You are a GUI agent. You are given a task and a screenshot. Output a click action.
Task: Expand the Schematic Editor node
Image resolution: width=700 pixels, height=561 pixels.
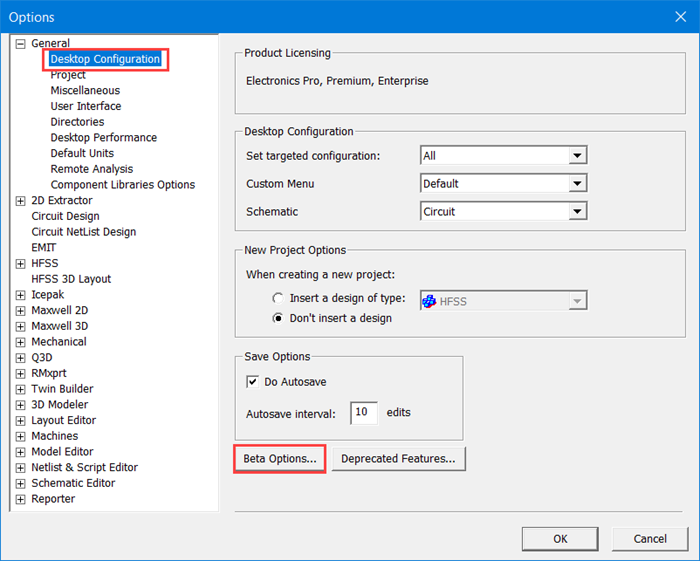point(21,483)
